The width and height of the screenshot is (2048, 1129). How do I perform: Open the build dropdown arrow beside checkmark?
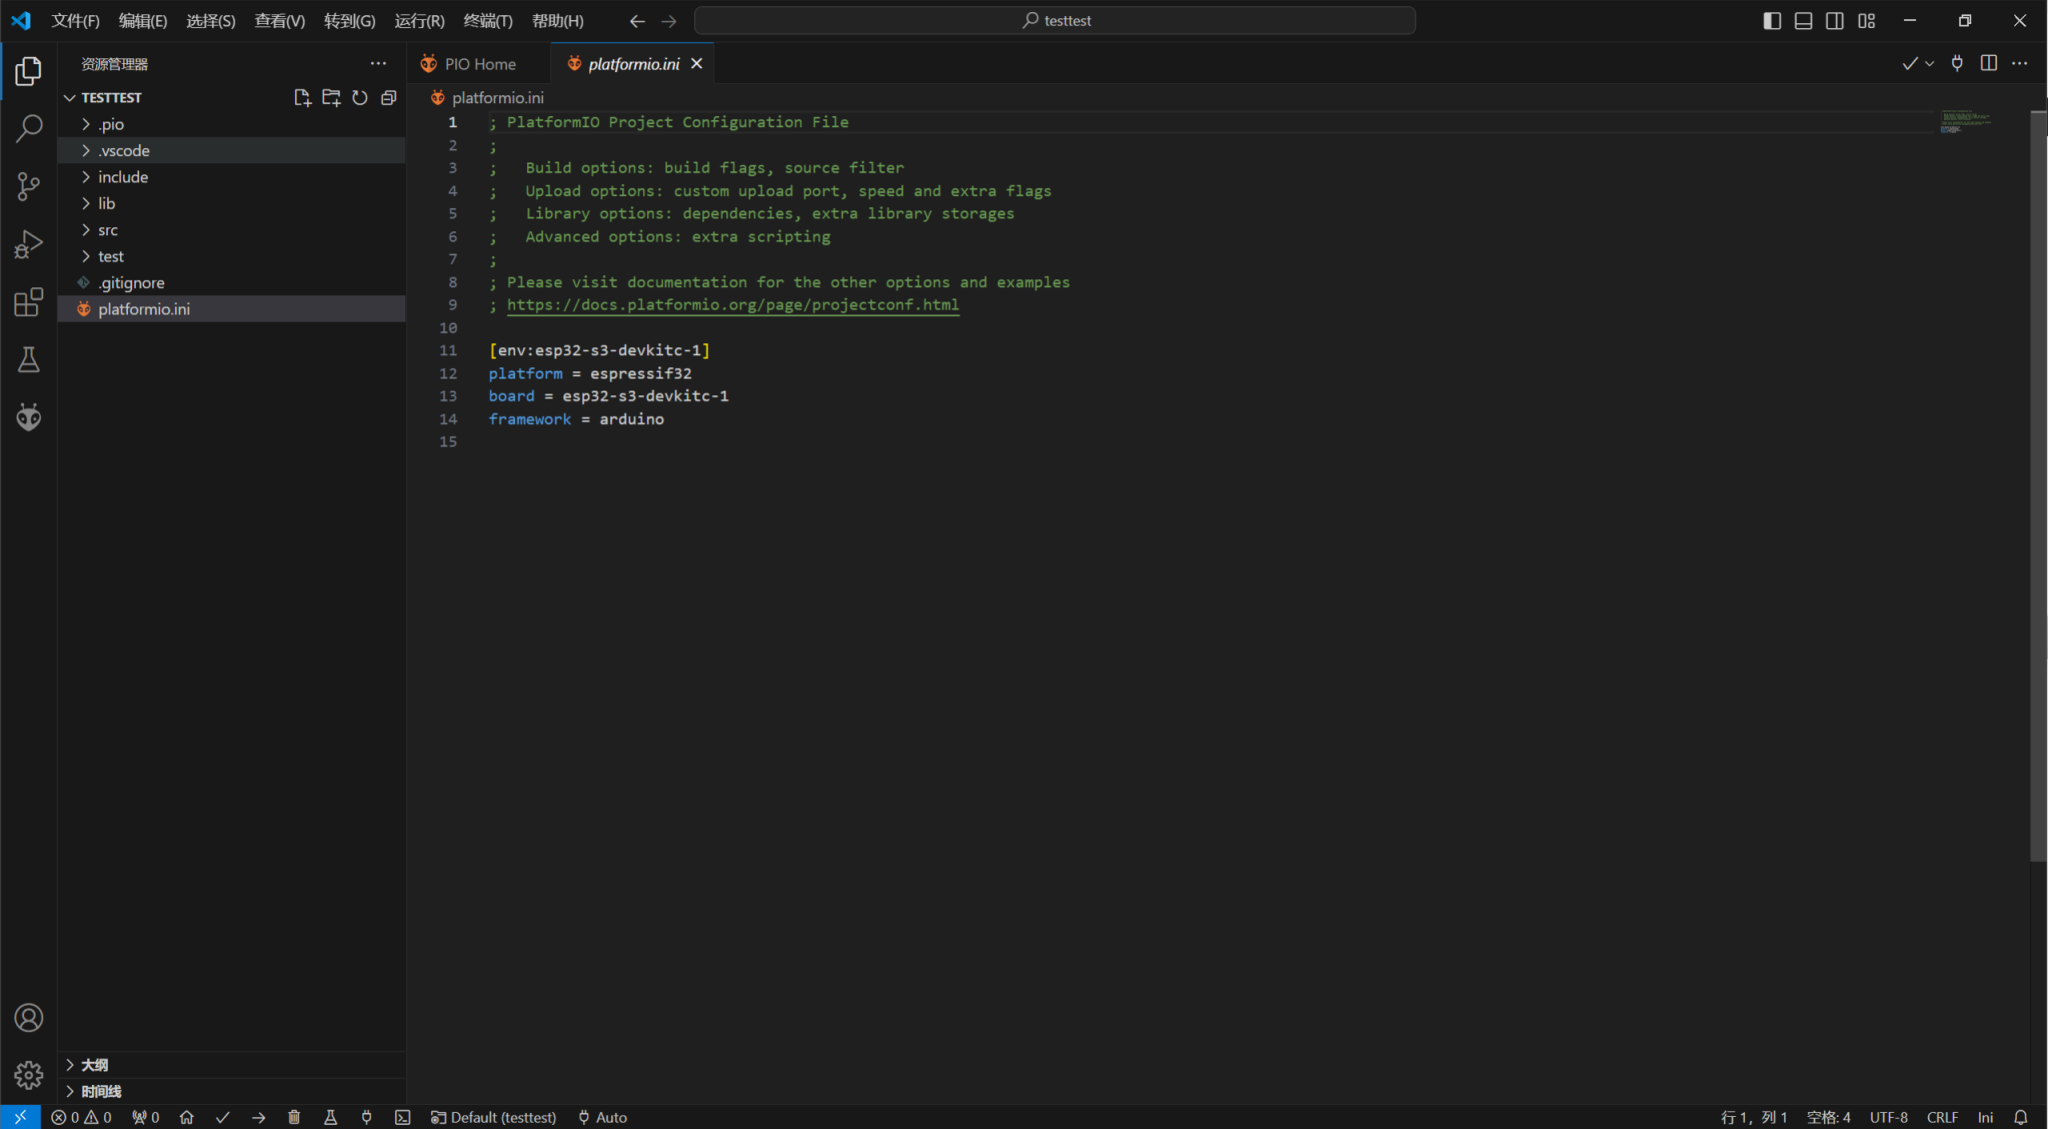[x=1929, y=63]
